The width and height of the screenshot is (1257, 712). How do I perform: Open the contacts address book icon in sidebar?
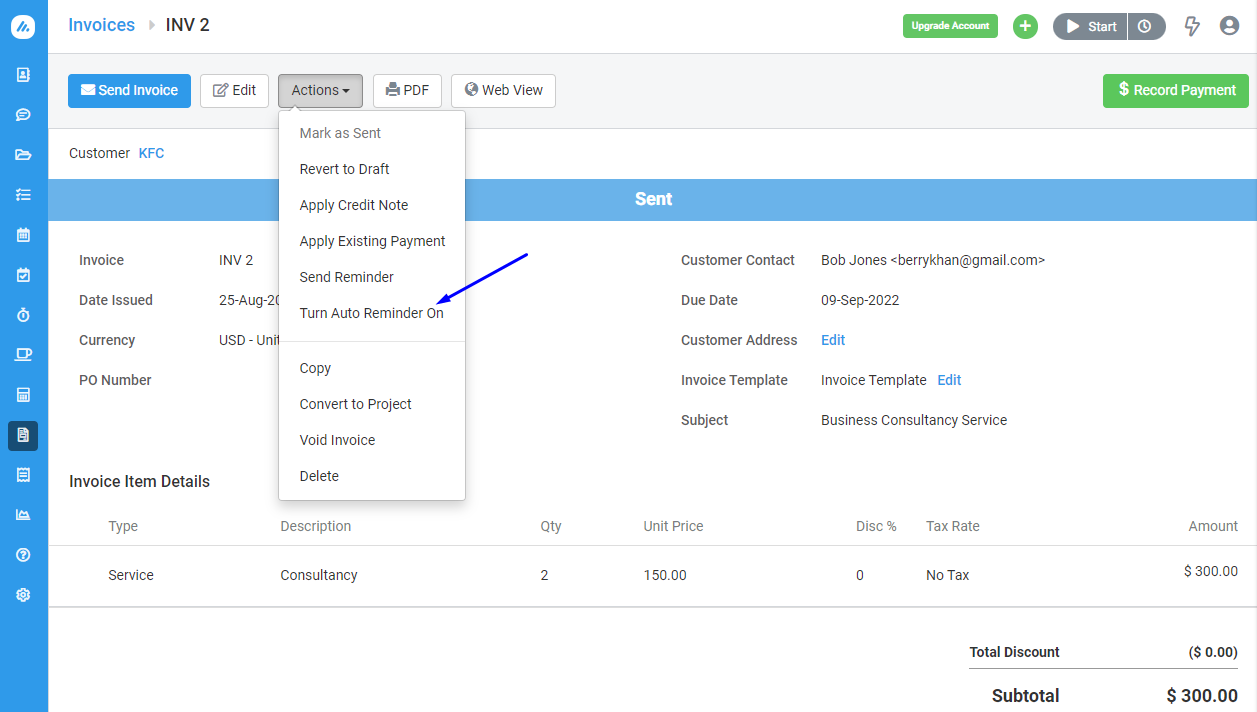tap(23, 75)
